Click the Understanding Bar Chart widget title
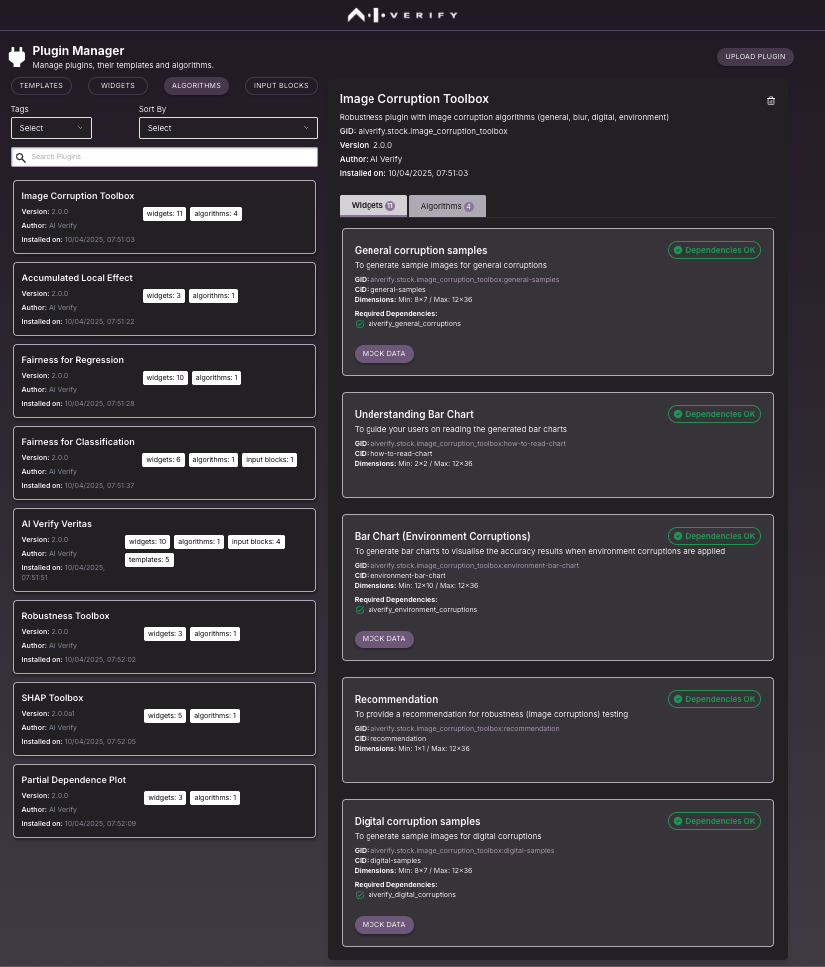 [414, 414]
